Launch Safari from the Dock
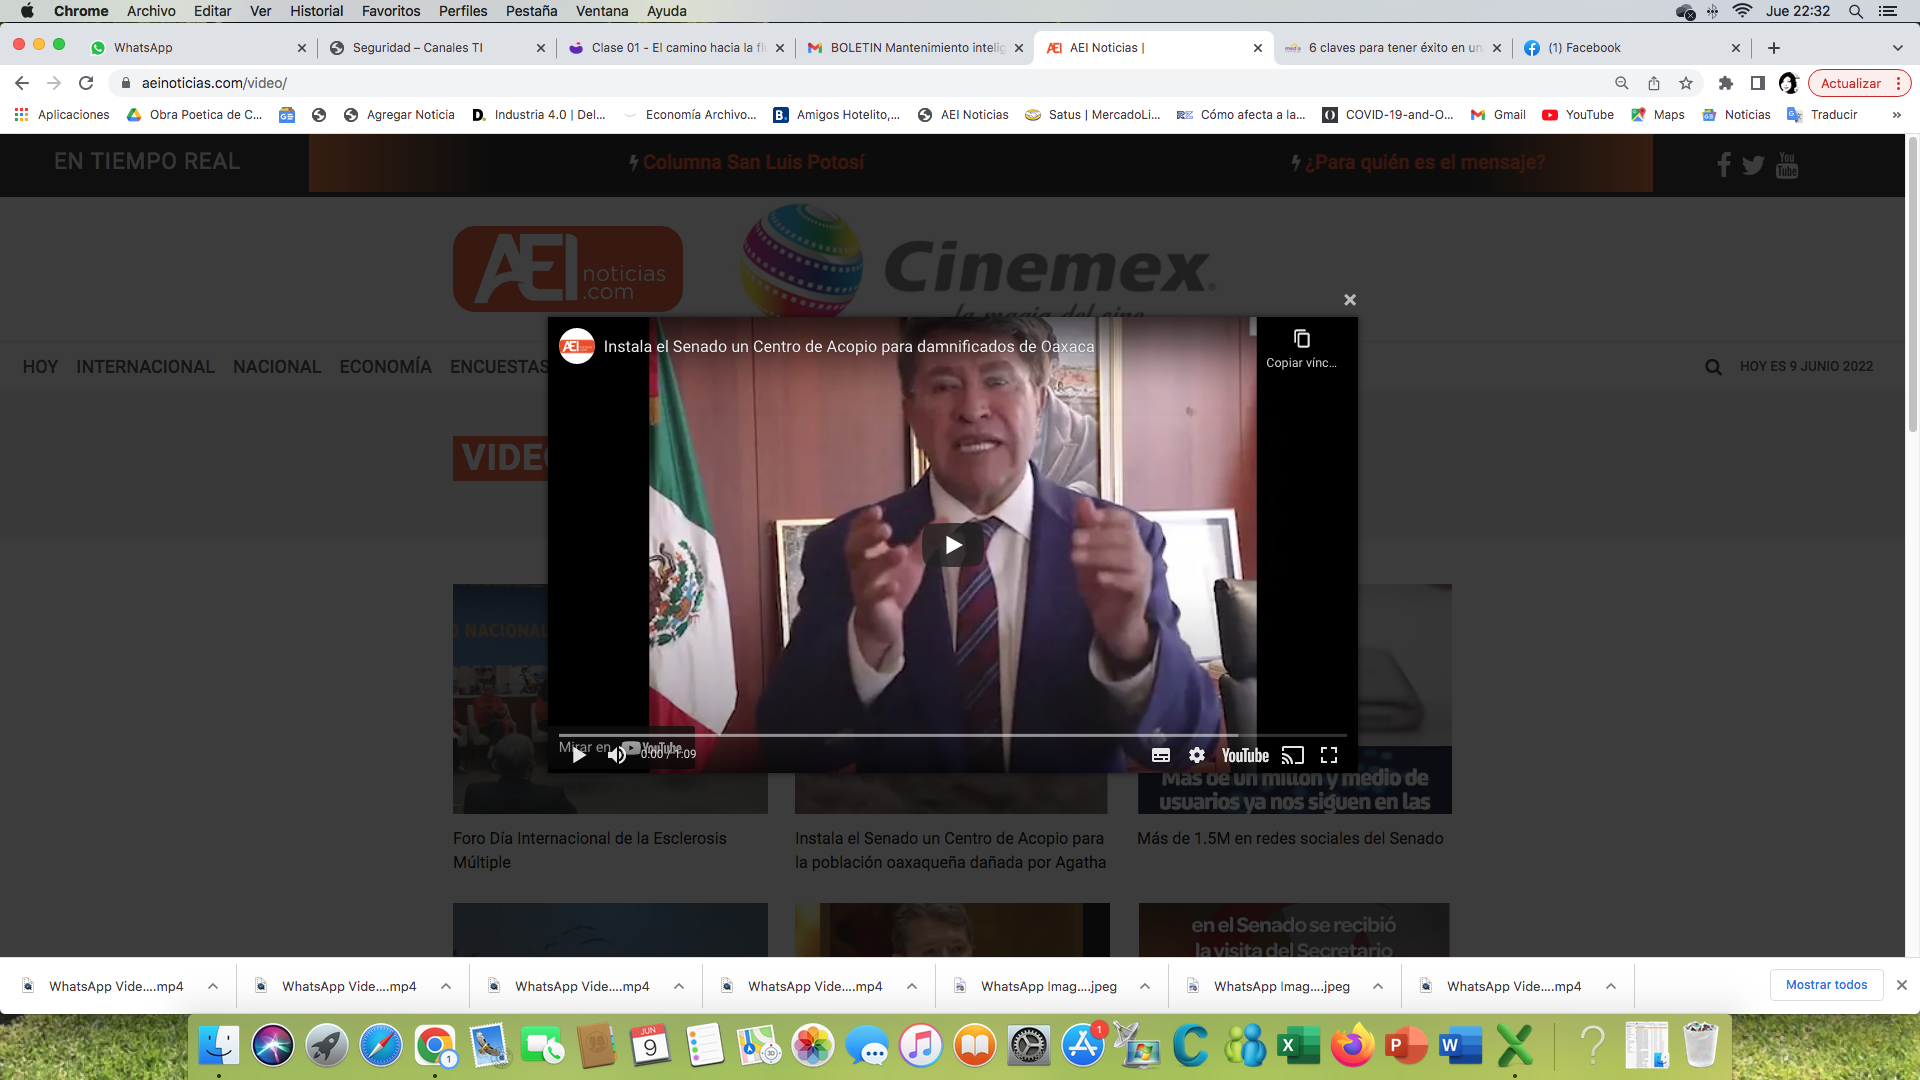The height and width of the screenshot is (1080, 1920). click(x=380, y=1046)
